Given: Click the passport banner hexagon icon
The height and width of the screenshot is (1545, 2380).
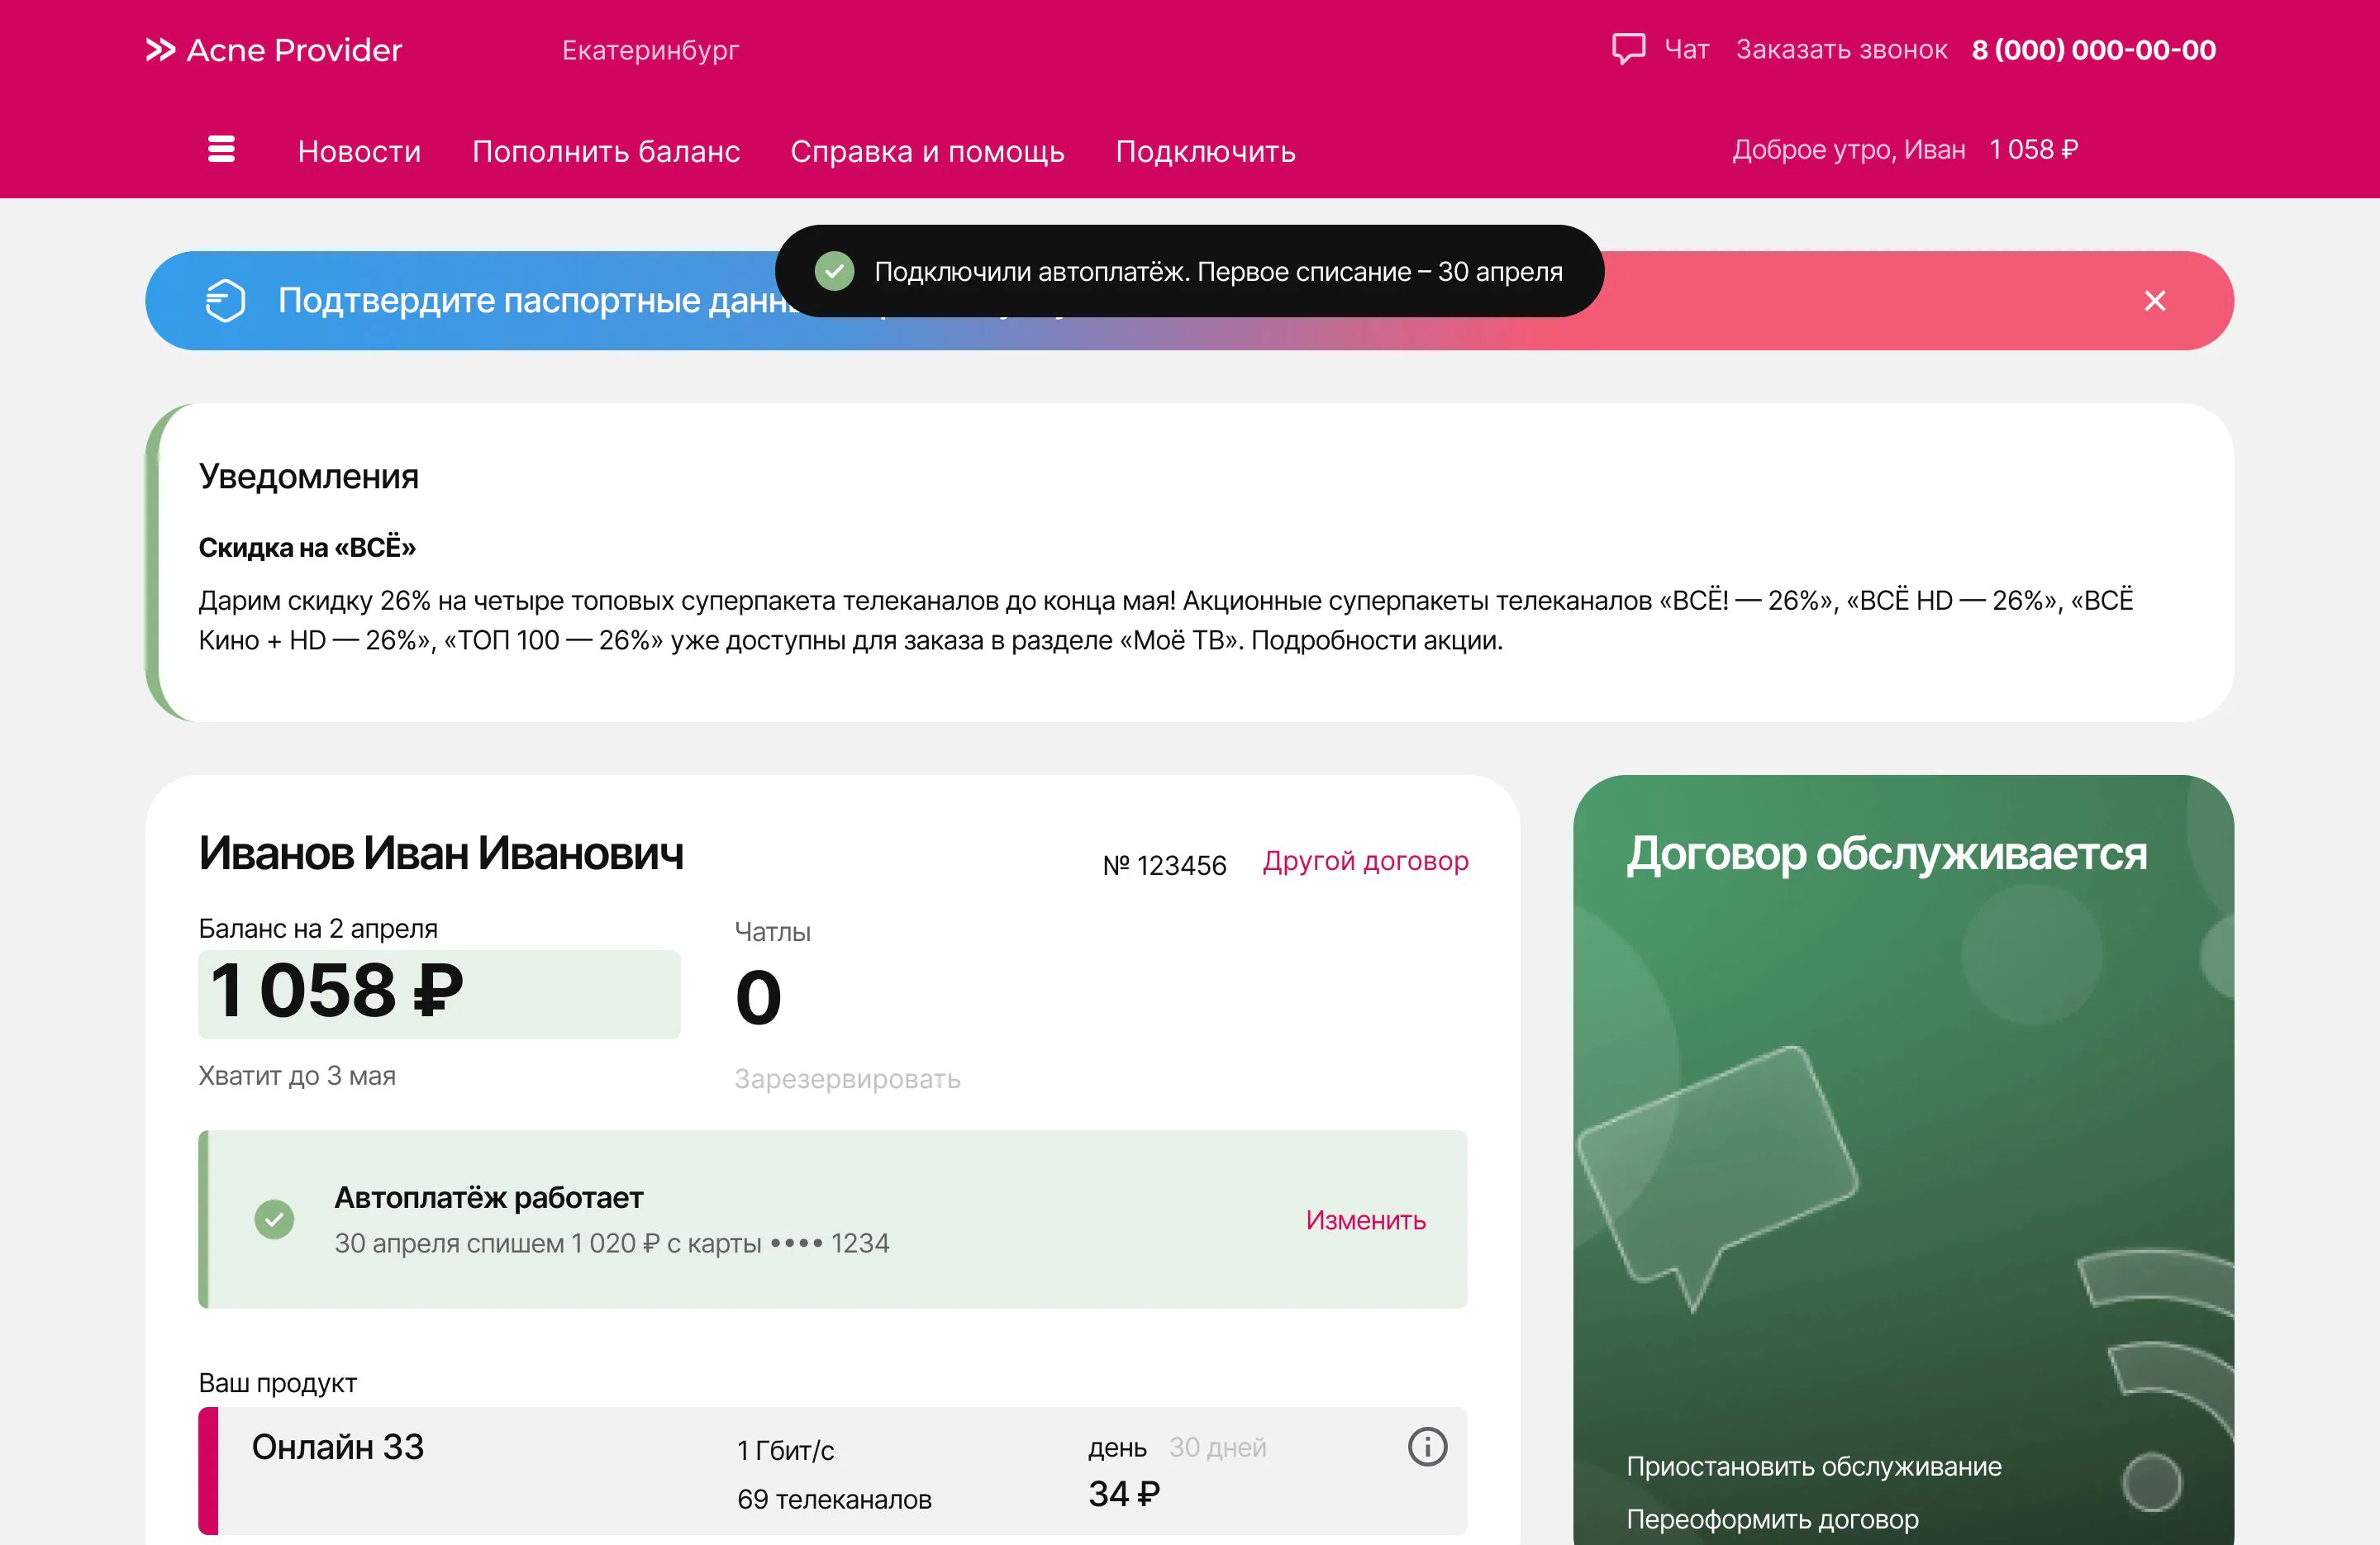Looking at the screenshot, I should (225, 300).
